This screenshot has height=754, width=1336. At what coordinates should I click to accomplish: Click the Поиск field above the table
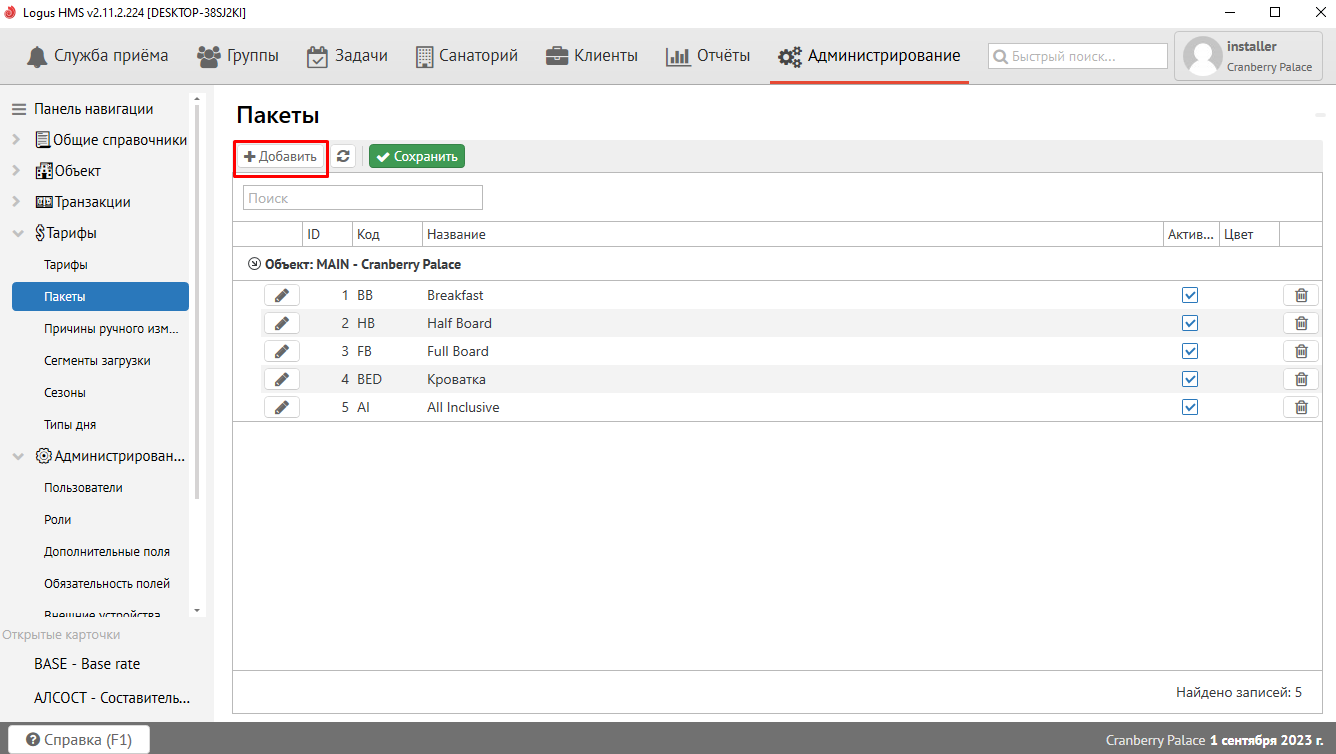point(363,198)
